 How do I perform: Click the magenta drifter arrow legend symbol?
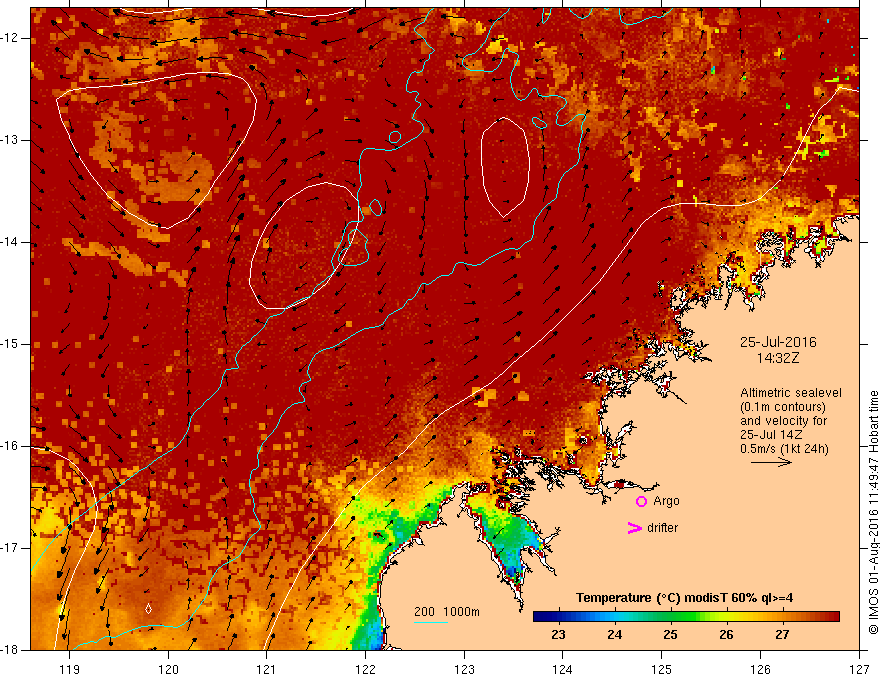click(x=635, y=528)
